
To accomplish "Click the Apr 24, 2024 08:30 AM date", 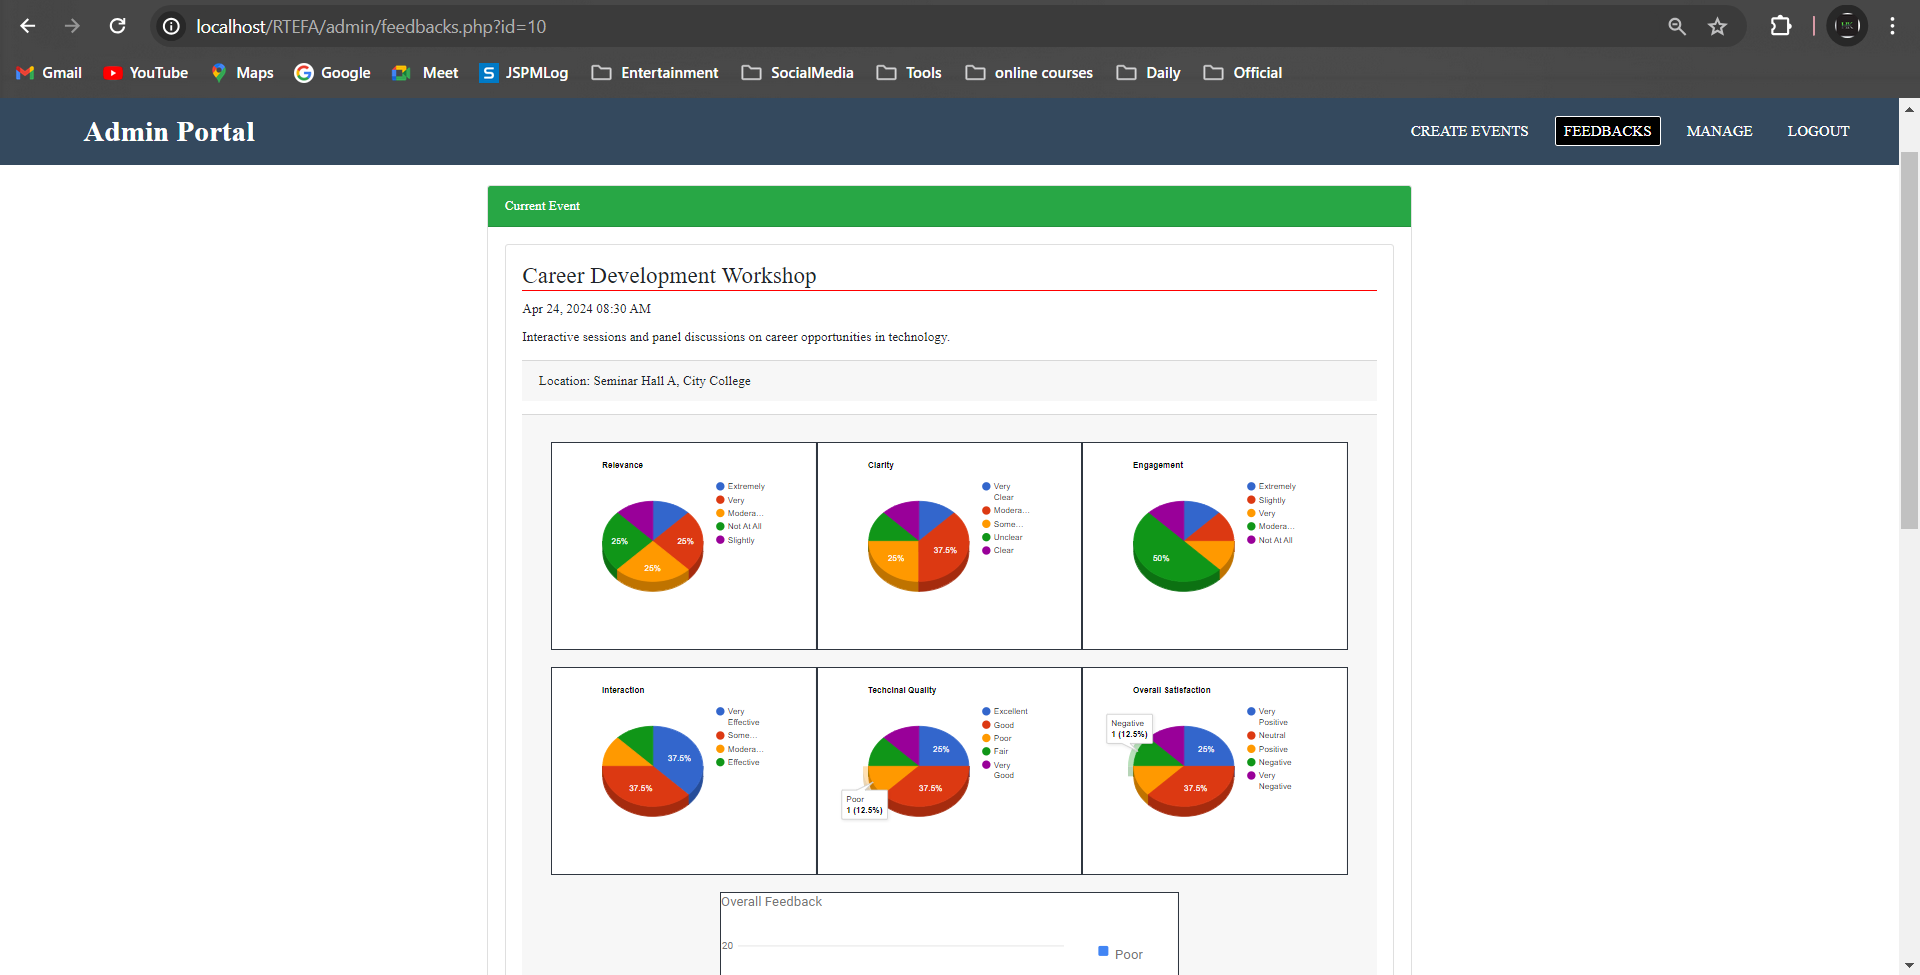I will 586,309.
